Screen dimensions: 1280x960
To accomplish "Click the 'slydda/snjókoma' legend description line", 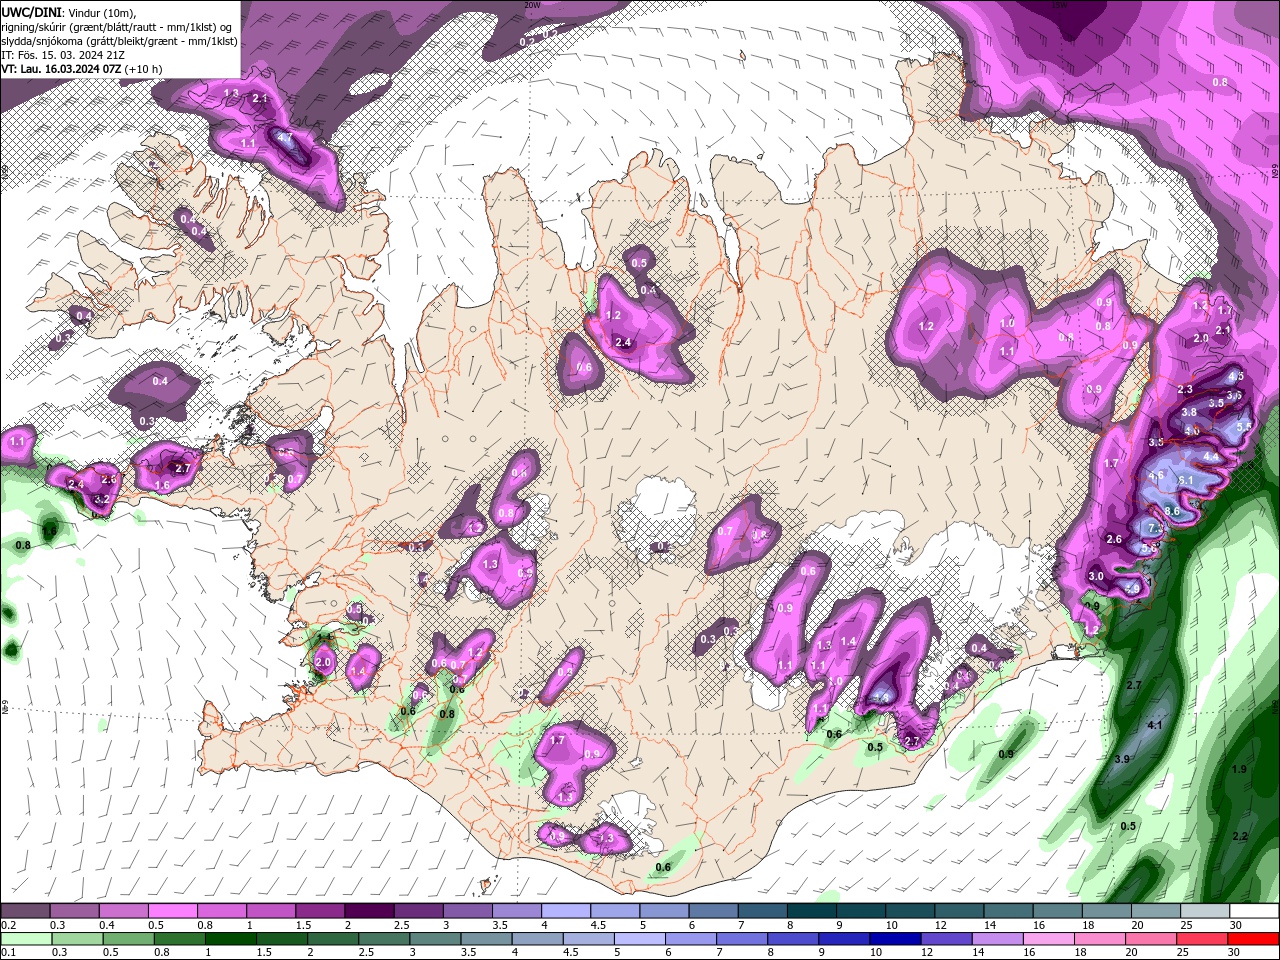I will pos(119,41).
